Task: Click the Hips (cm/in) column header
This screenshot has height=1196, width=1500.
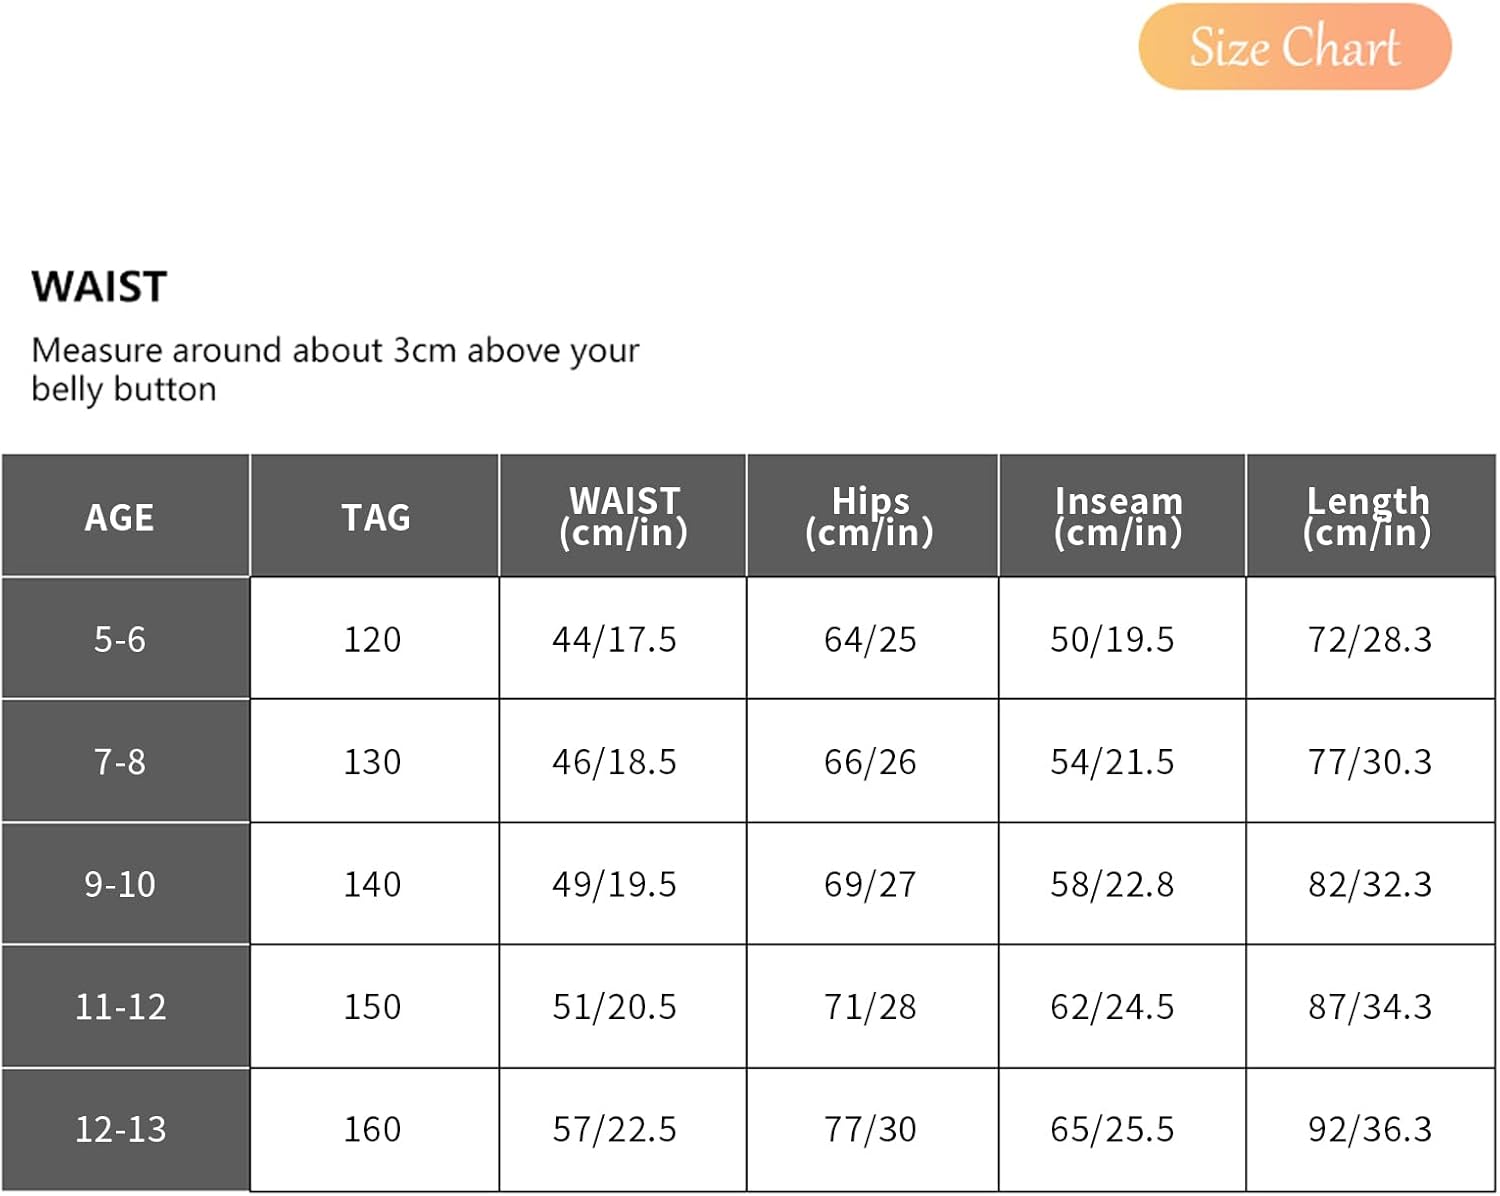Action: pos(870,516)
